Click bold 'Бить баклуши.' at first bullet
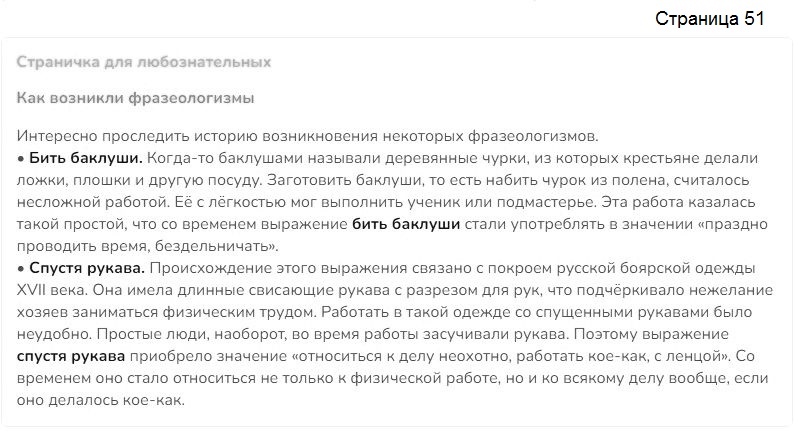This screenshot has width=794, height=431. pos(86,158)
